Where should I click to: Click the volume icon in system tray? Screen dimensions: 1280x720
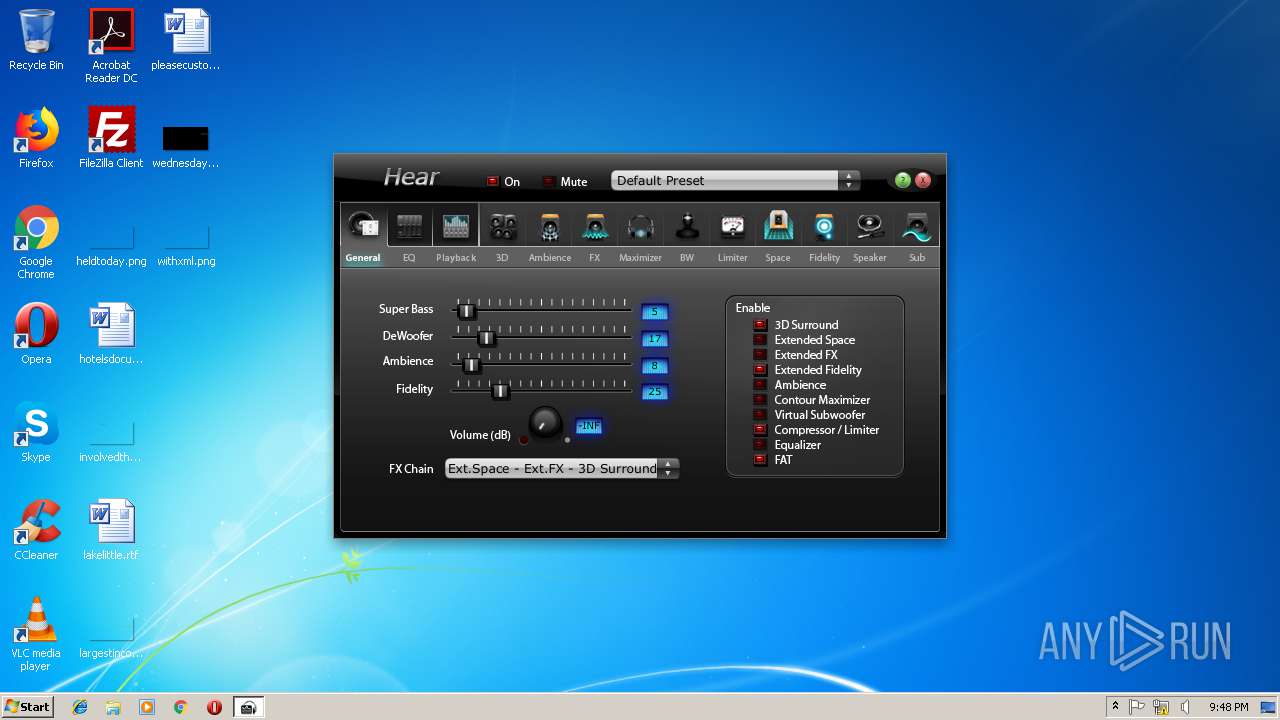pos(1184,707)
